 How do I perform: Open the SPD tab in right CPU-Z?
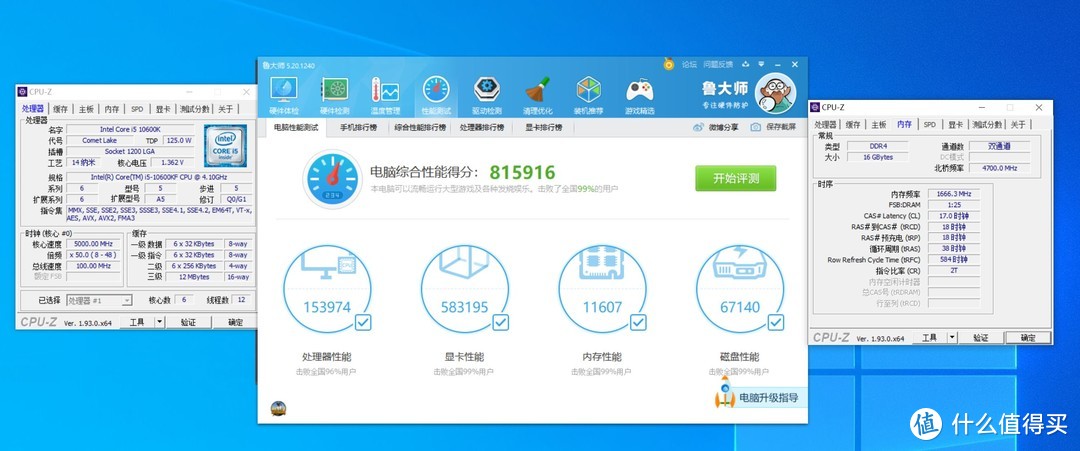(x=930, y=125)
